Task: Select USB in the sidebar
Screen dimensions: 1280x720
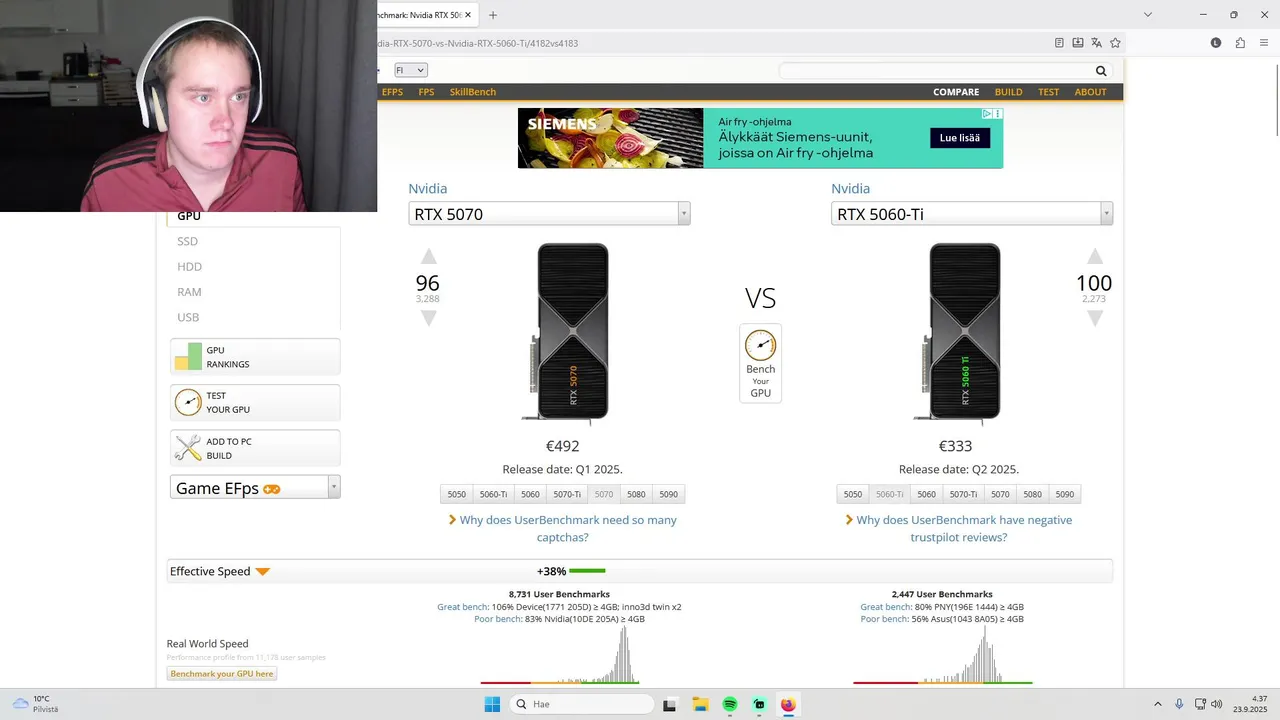Action: coord(188,317)
